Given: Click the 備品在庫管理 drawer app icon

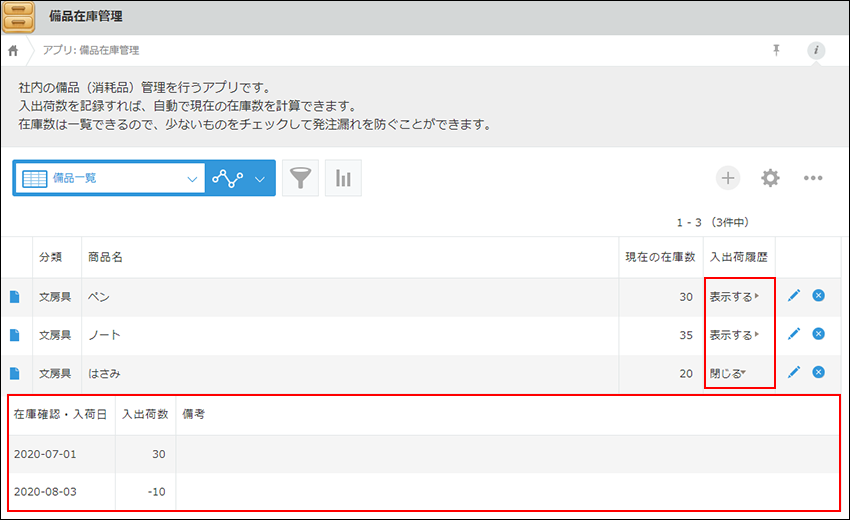Looking at the screenshot, I should (x=18, y=16).
